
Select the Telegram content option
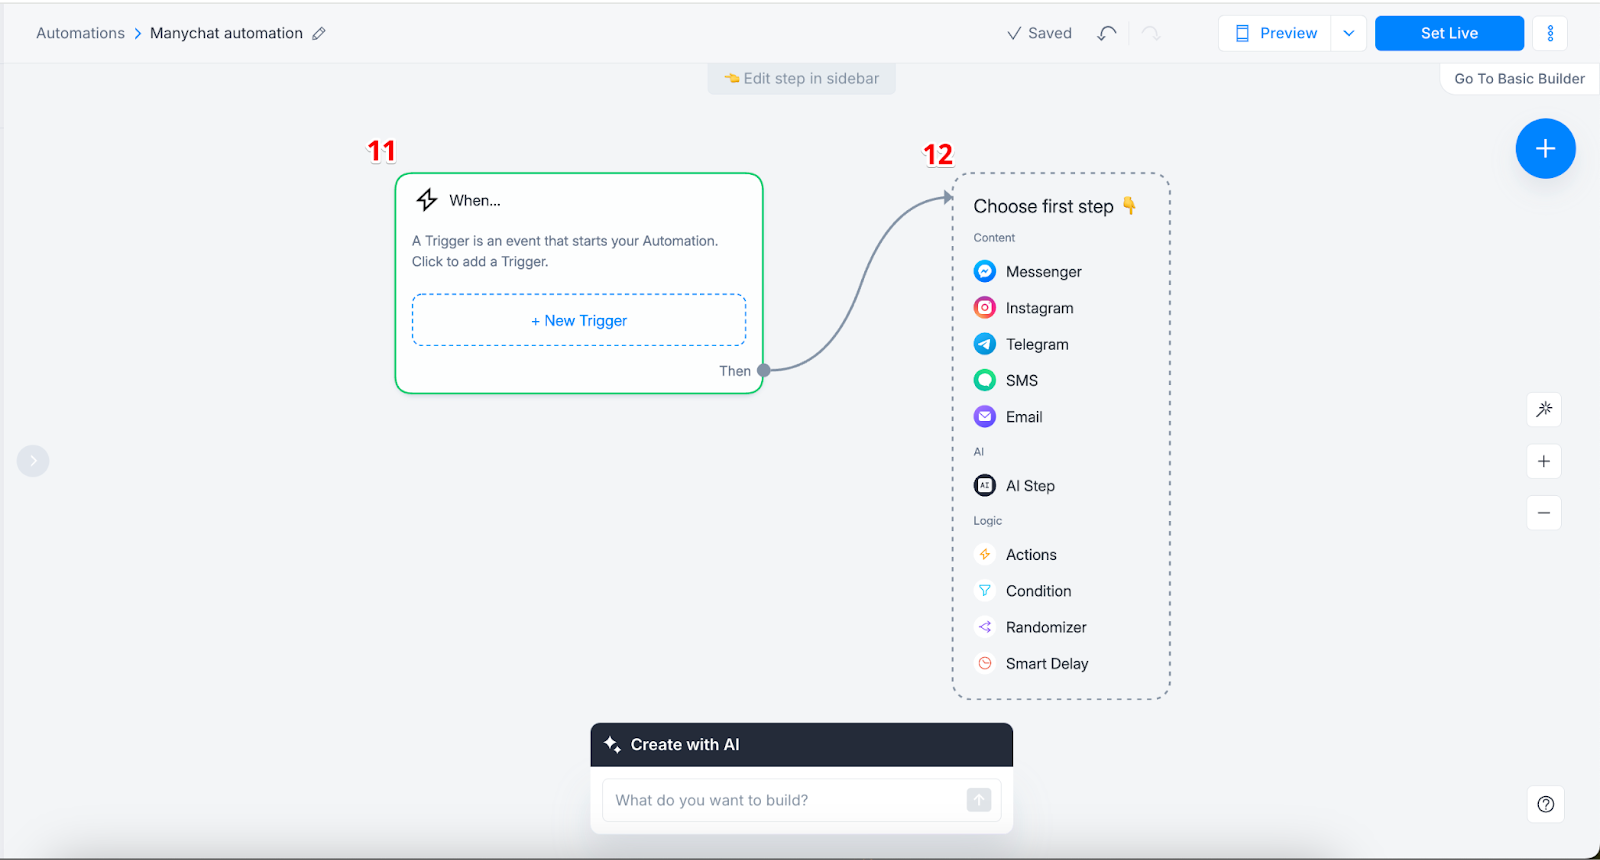coord(1037,344)
